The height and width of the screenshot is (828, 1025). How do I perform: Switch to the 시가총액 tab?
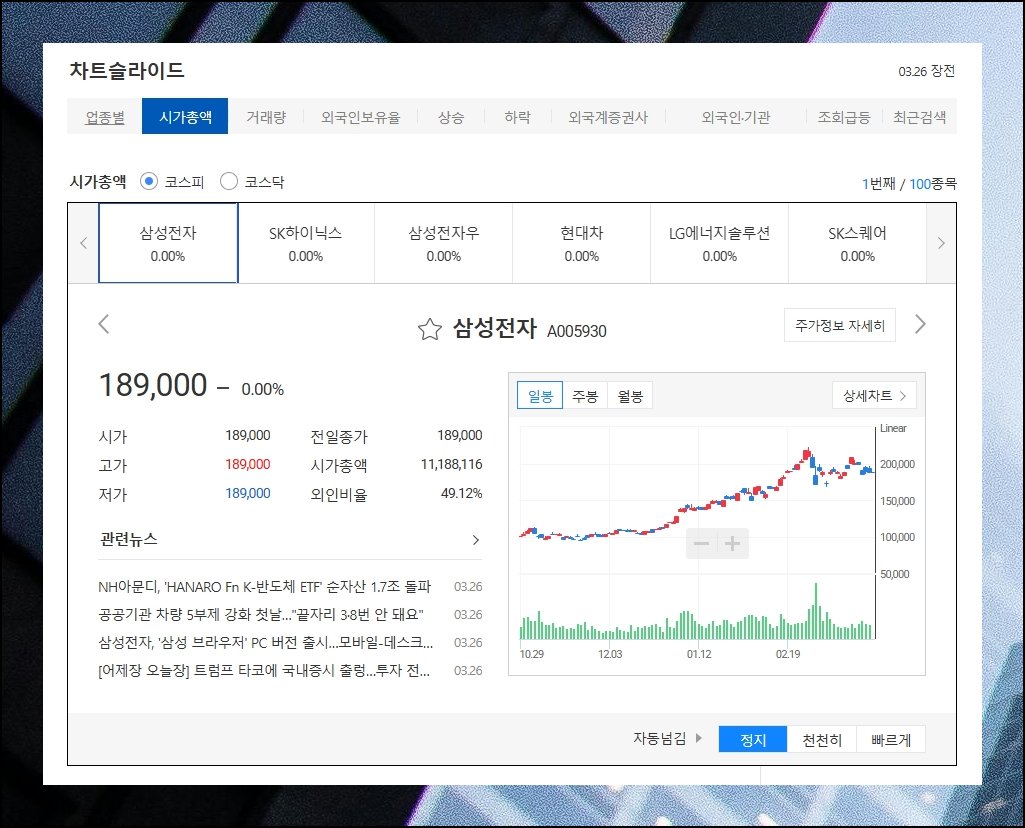(x=185, y=116)
